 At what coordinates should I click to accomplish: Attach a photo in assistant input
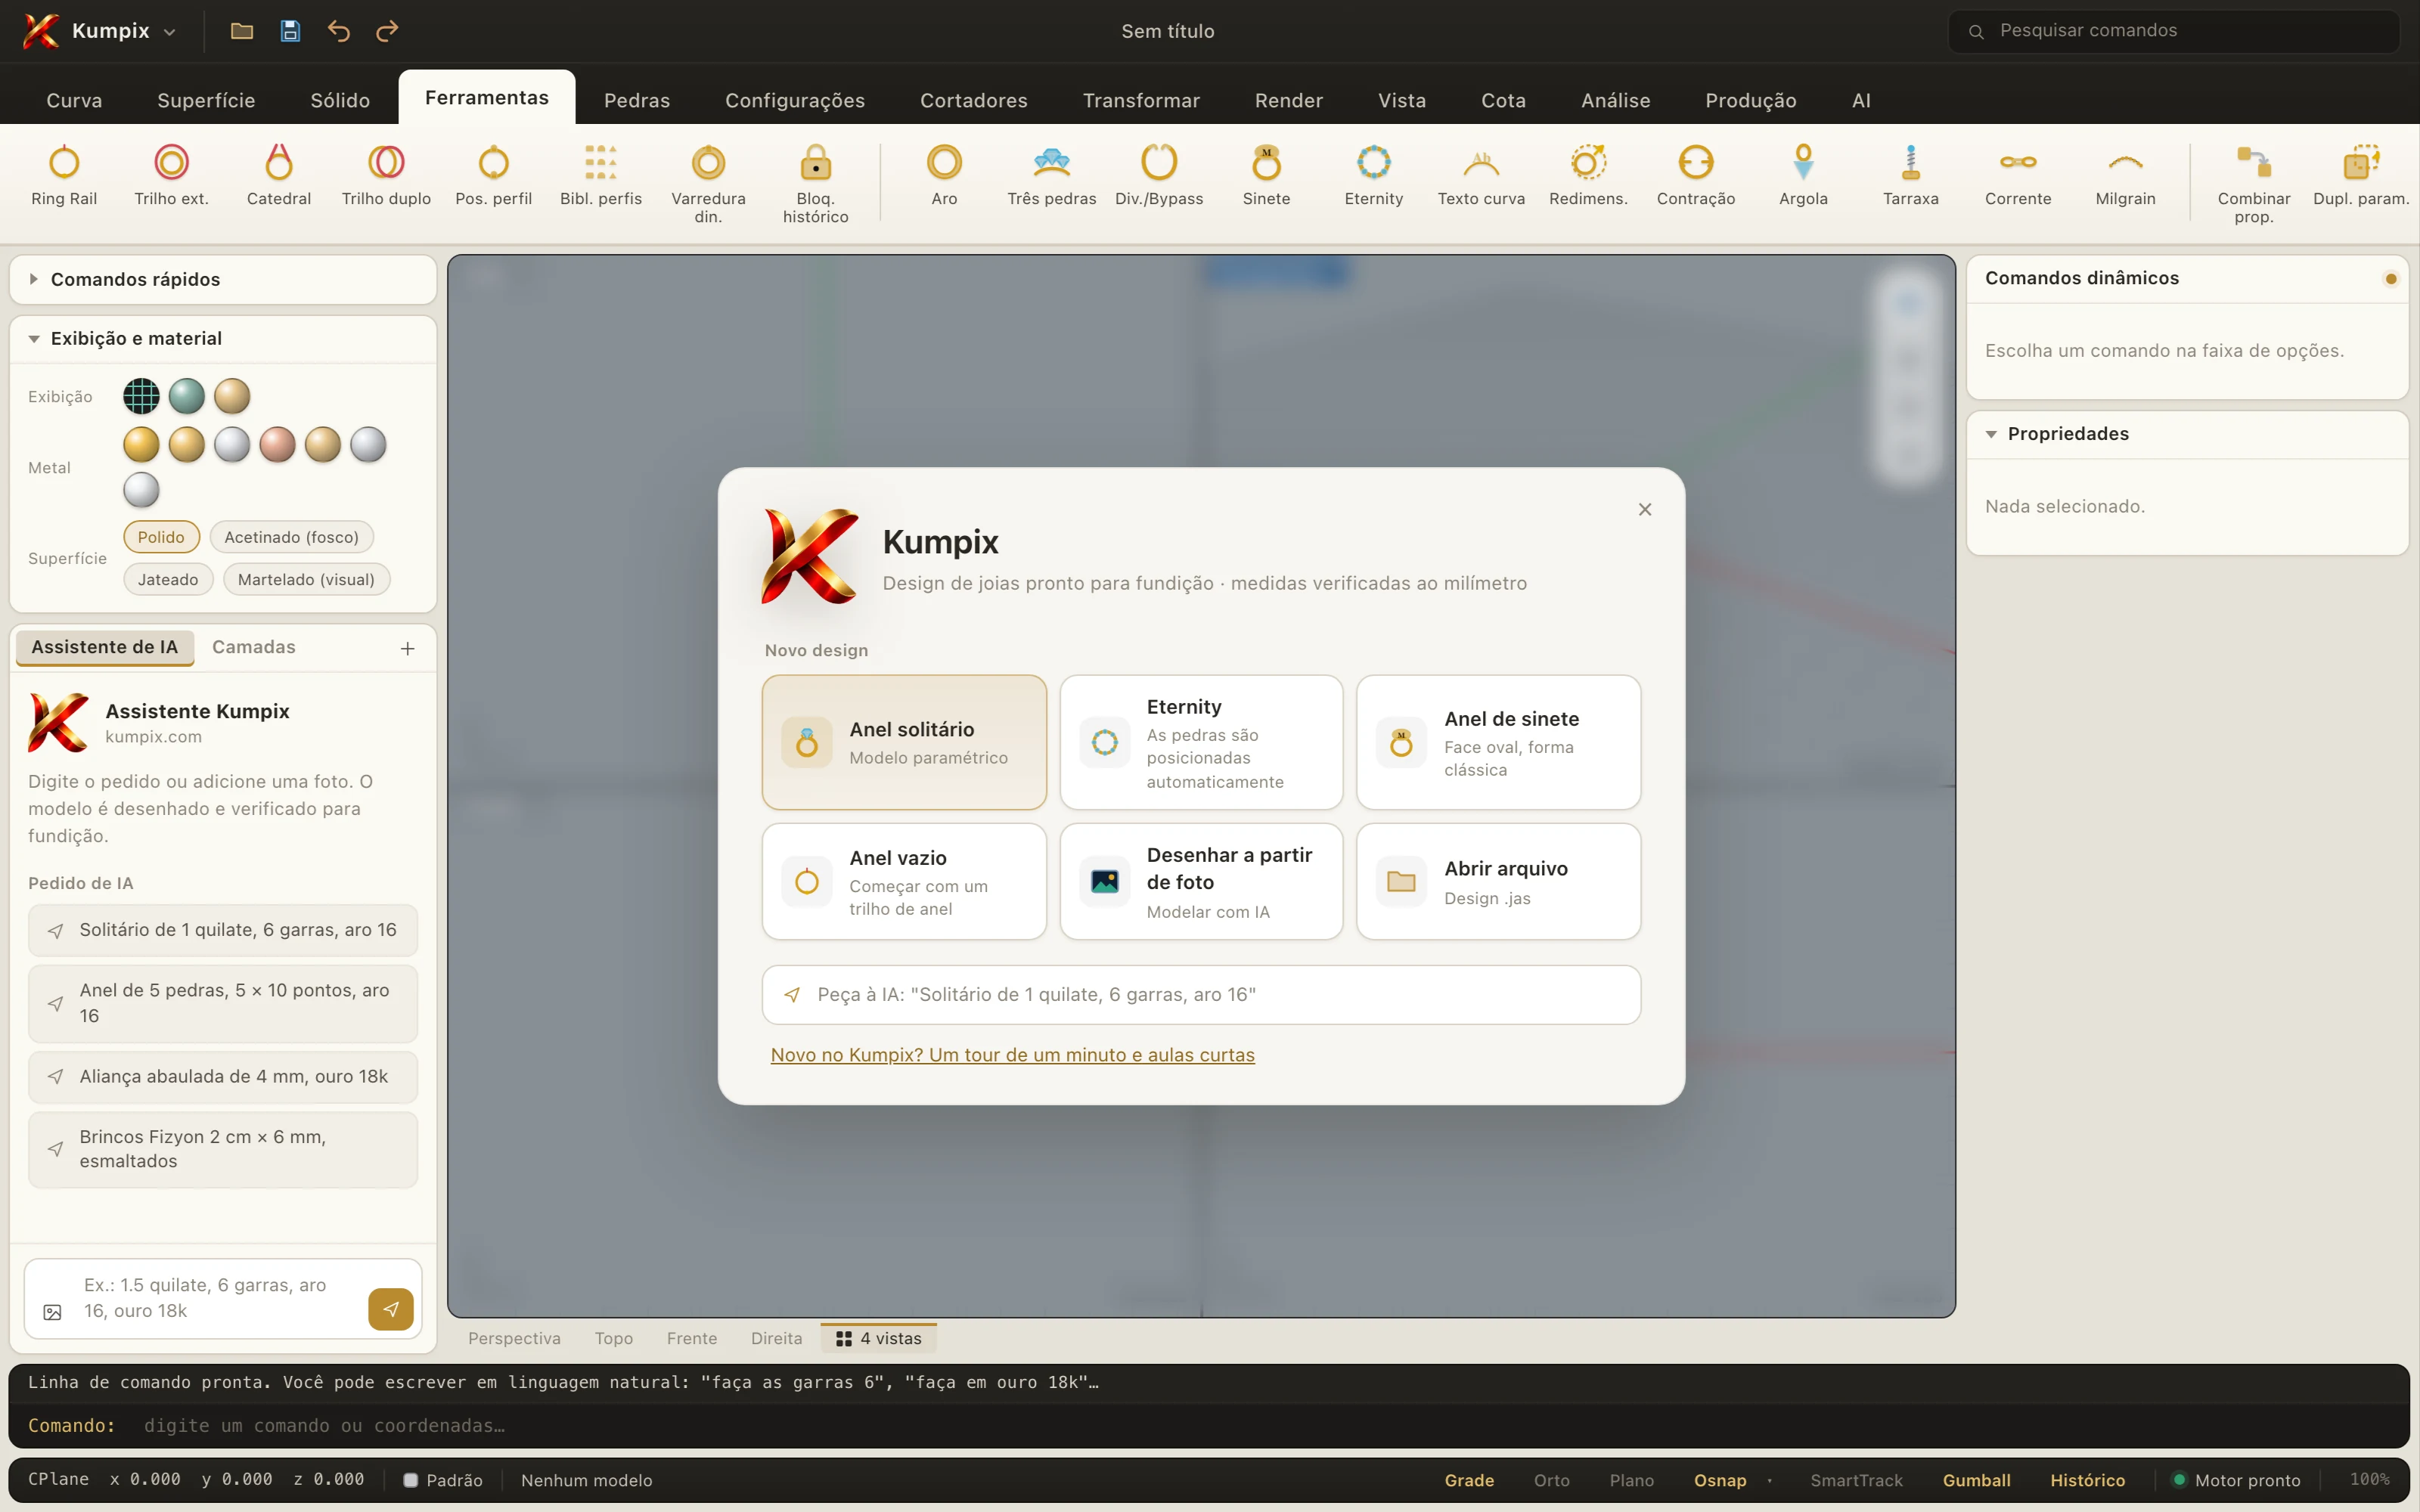(x=53, y=1311)
